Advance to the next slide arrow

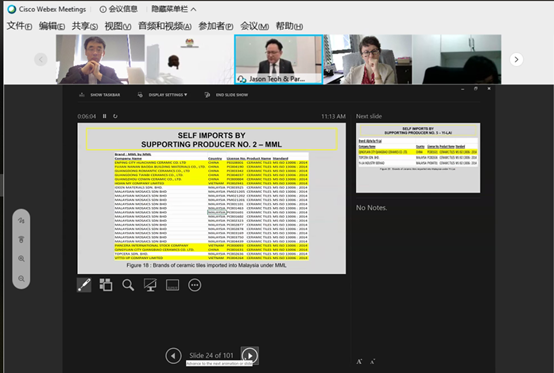[250, 355]
